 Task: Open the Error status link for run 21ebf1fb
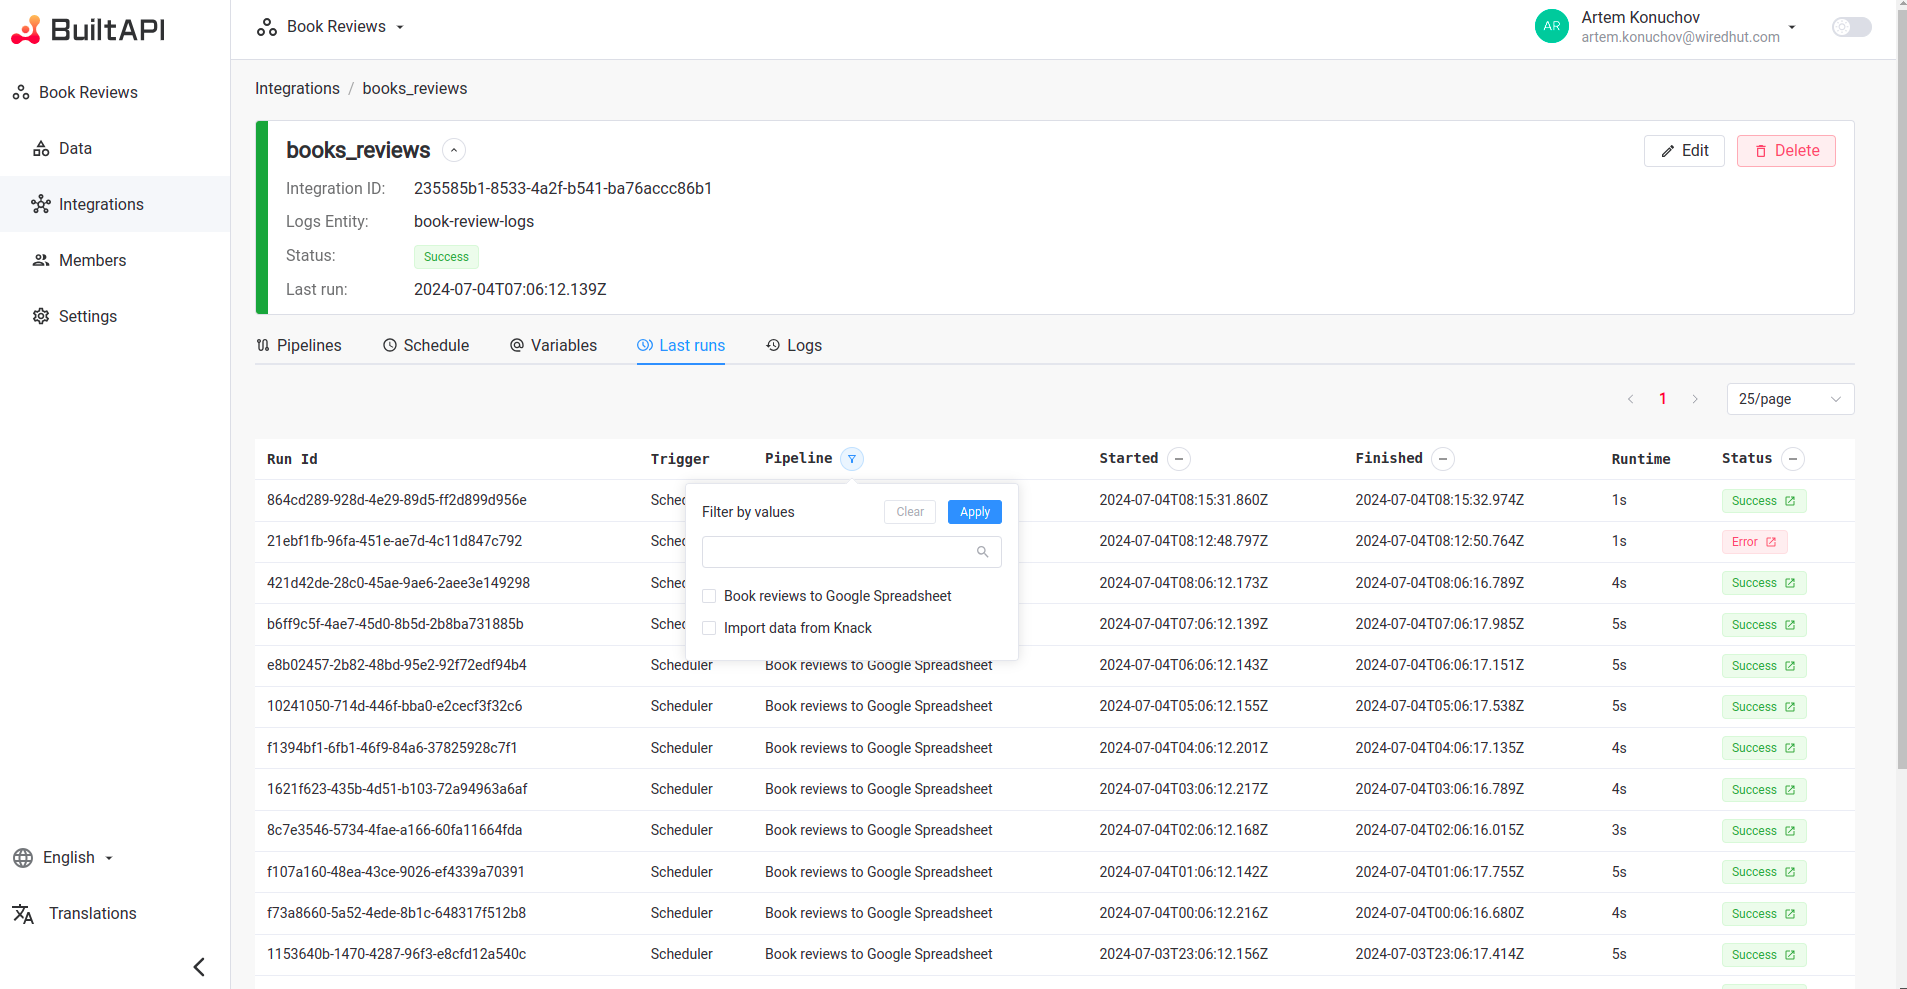click(1755, 542)
